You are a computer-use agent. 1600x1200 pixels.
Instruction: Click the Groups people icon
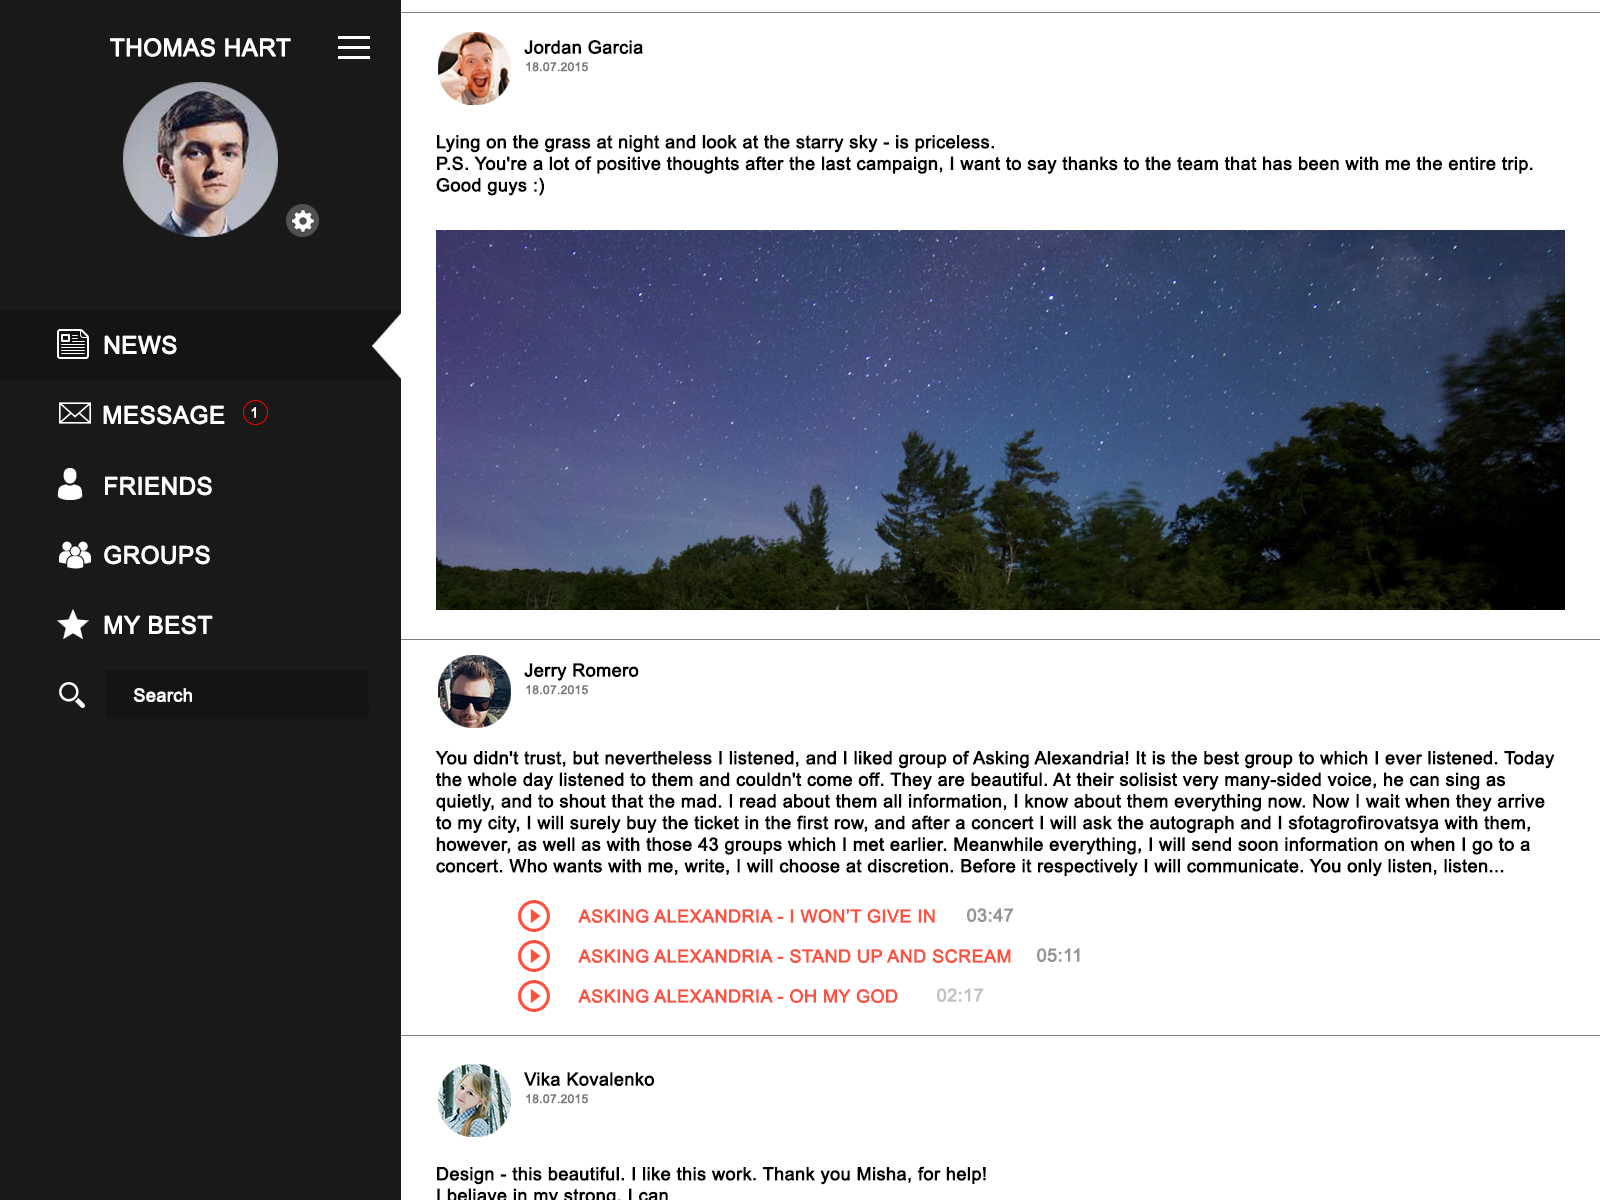[75, 555]
